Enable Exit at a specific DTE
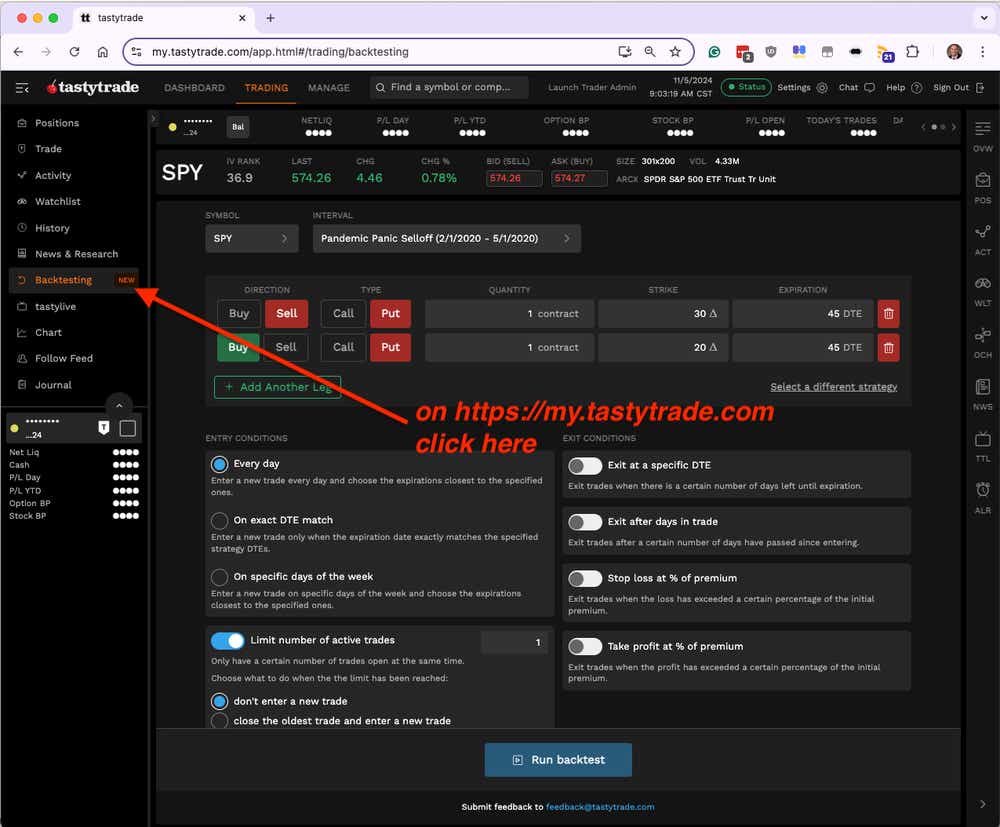This screenshot has height=827, width=1000. click(x=585, y=465)
